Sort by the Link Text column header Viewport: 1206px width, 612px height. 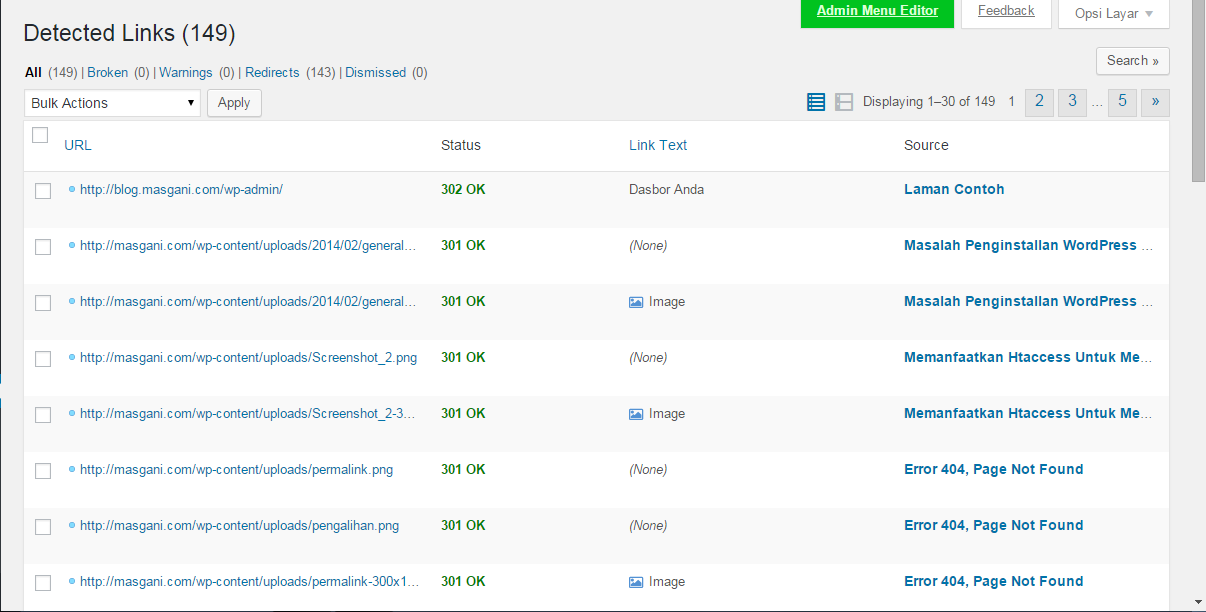[x=658, y=145]
